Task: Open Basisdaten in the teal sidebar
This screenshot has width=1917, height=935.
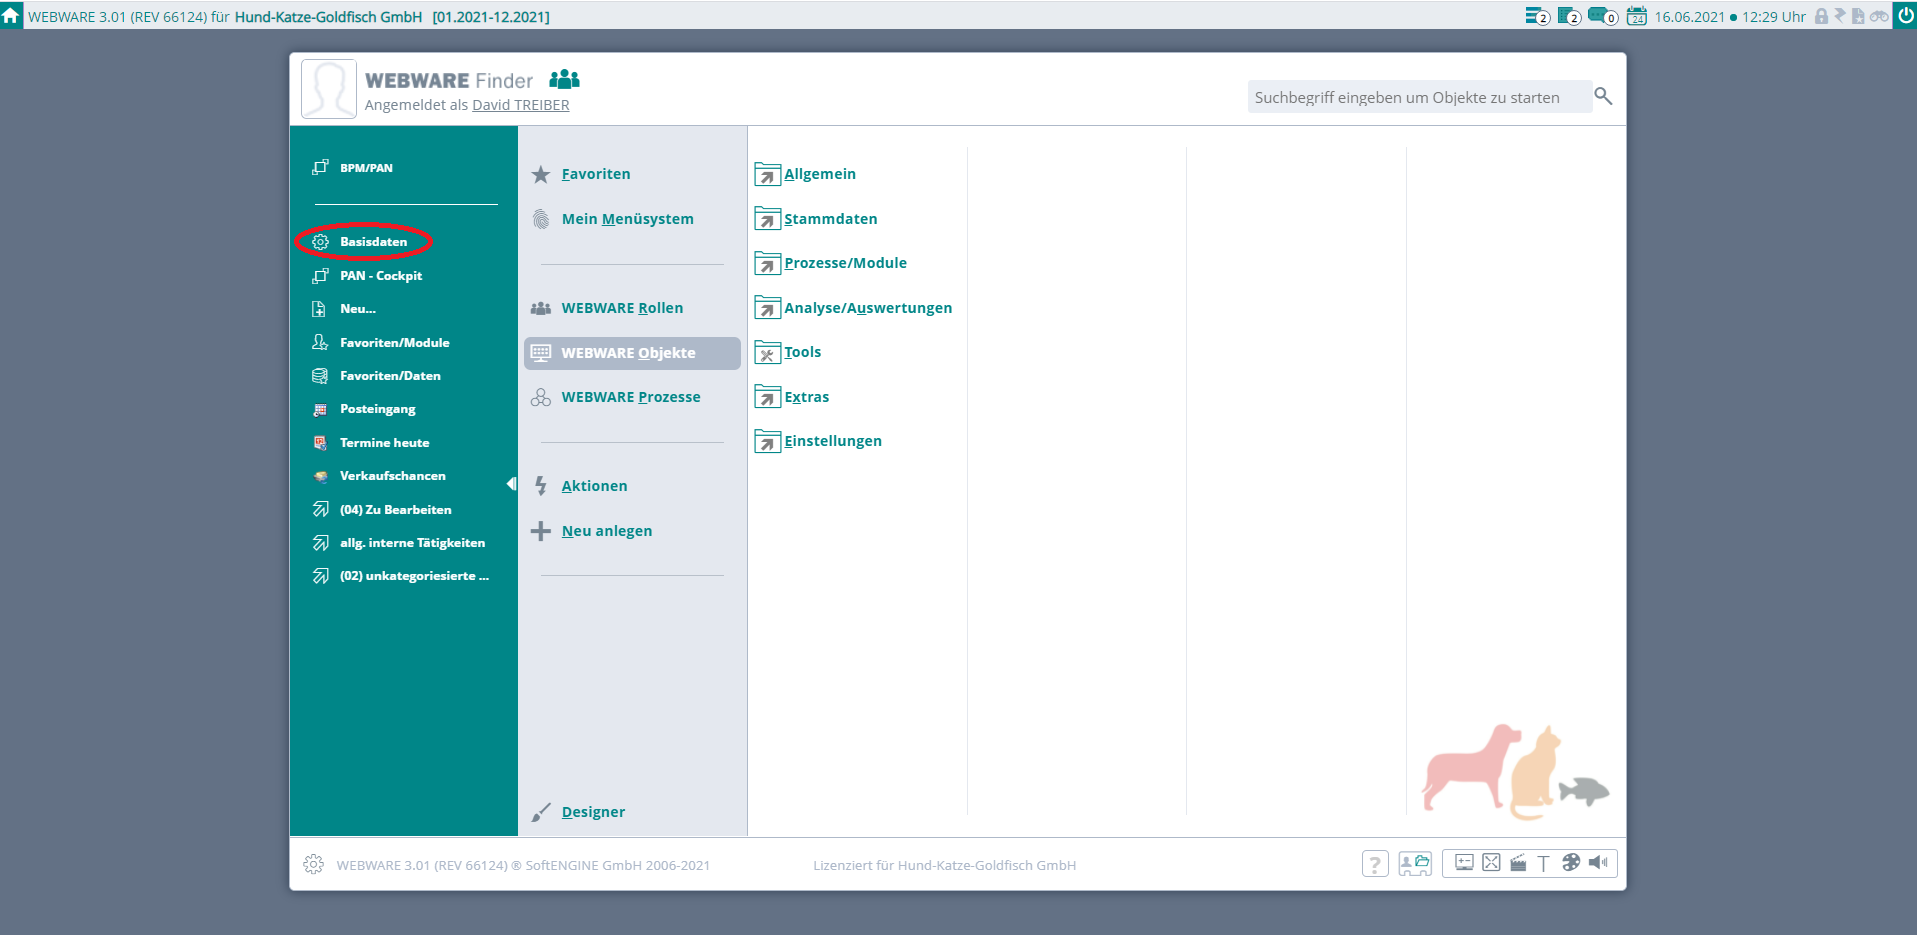Action: [x=373, y=242]
